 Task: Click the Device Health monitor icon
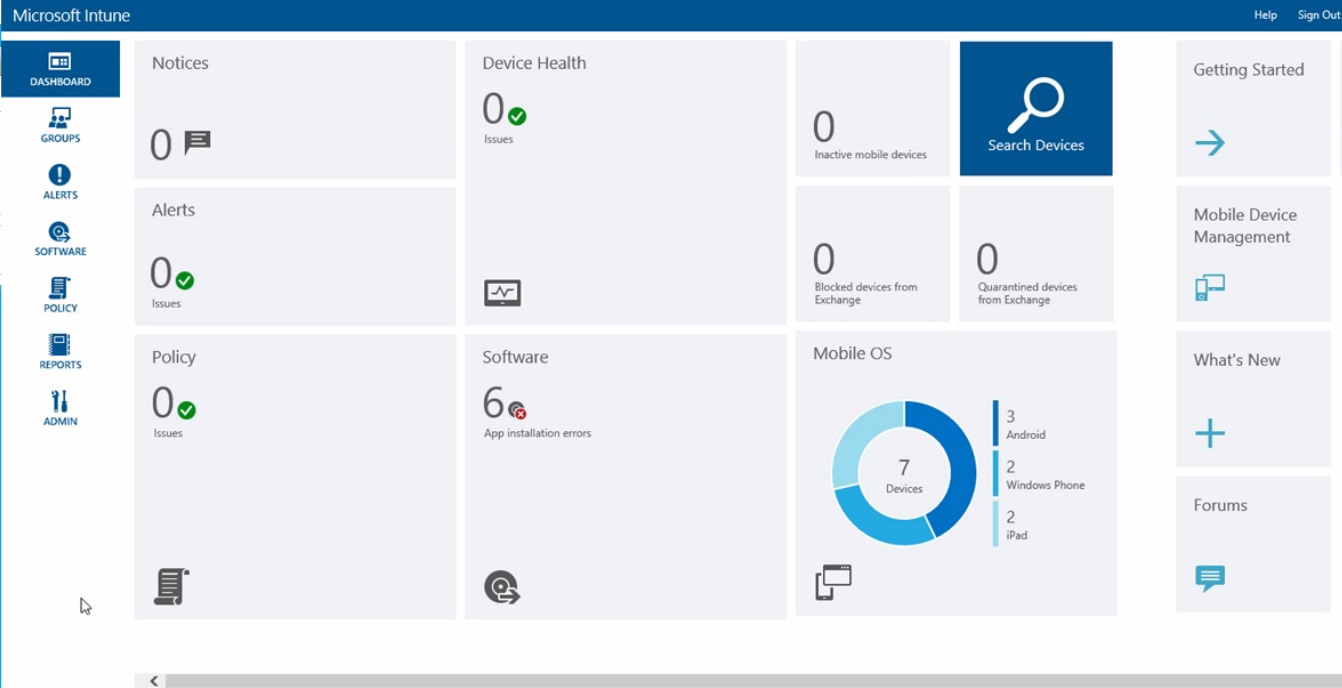coord(502,293)
